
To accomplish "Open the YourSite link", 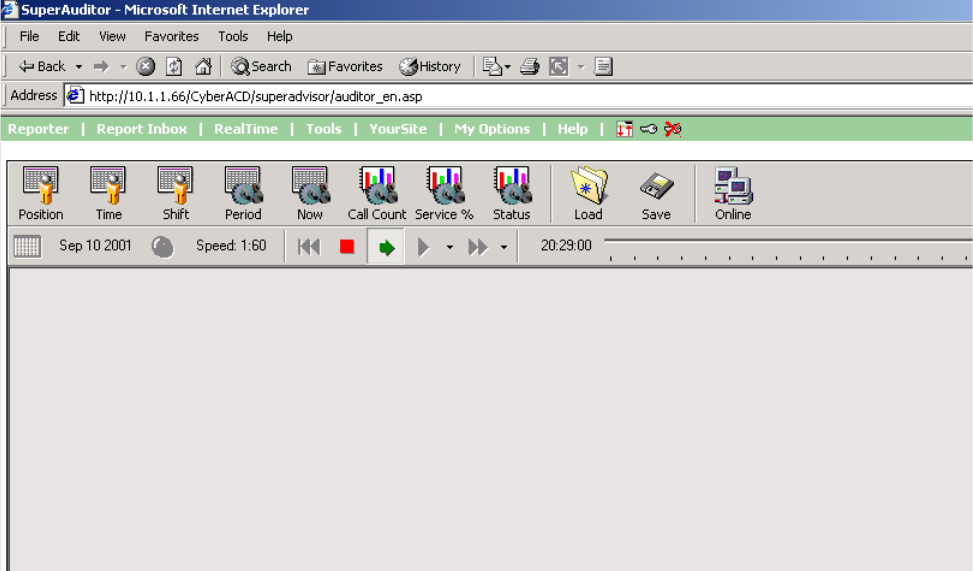I will (398, 128).
